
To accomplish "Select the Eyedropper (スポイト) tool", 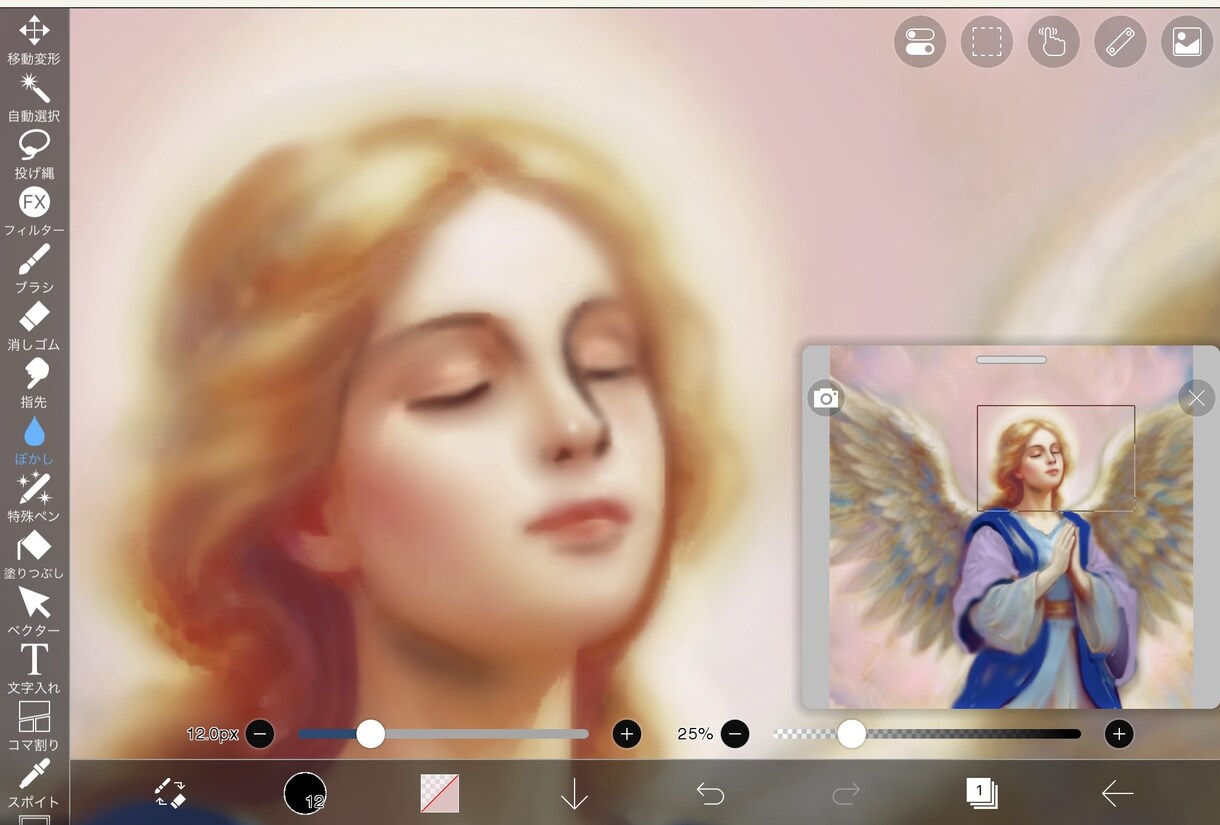I will click(34, 783).
